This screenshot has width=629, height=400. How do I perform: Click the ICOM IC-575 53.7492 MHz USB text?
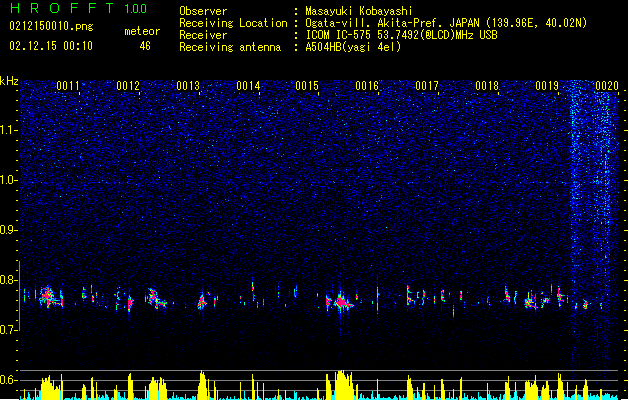pyautogui.click(x=401, y=35)
